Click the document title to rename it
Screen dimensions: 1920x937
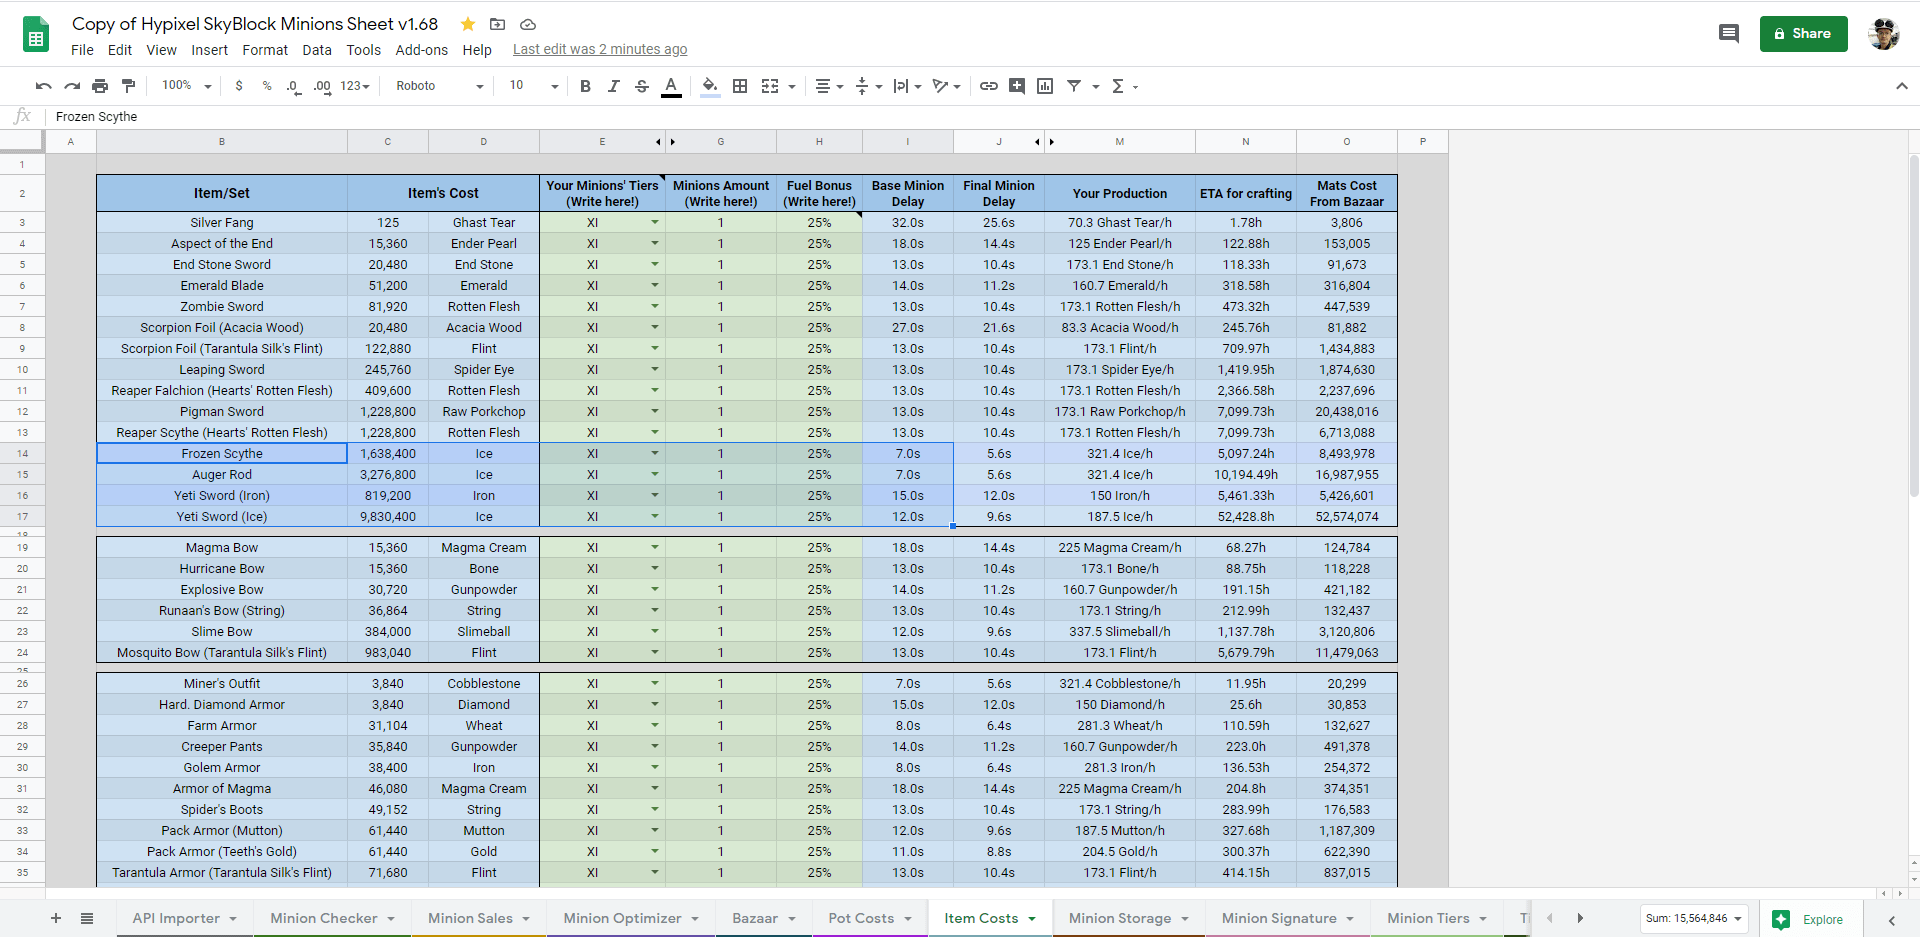coord(255,24)
